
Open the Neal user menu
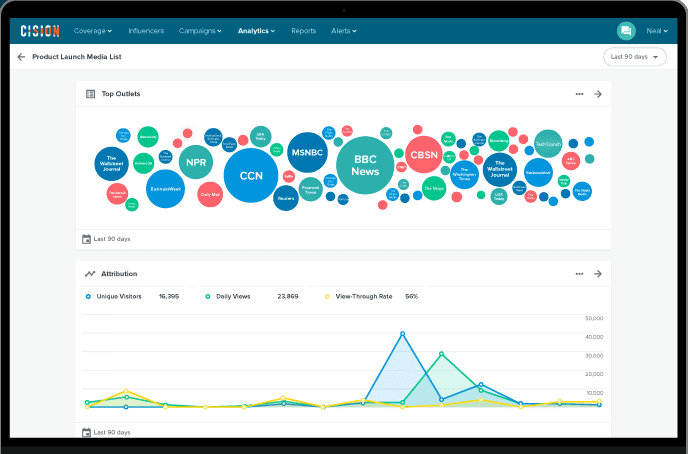(x=657, y=31)
